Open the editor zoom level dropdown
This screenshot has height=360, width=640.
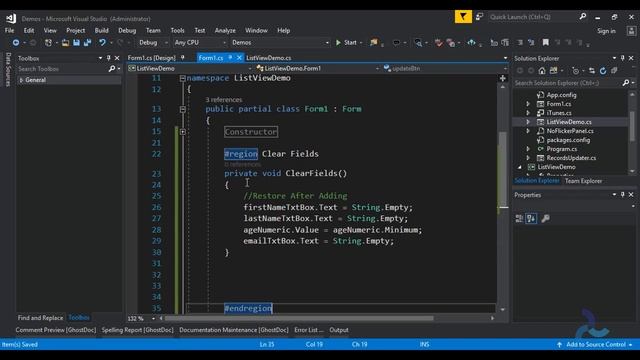153,318
